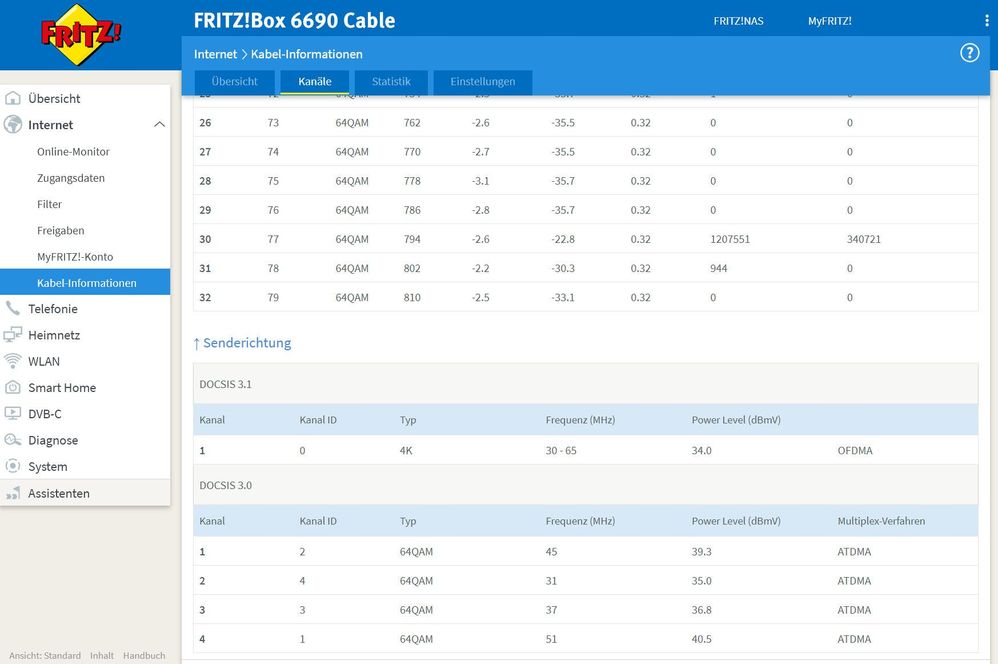This screenshot has width=998, height=664.
Task: Click the value 340721 in row 30
Action: 863,239
